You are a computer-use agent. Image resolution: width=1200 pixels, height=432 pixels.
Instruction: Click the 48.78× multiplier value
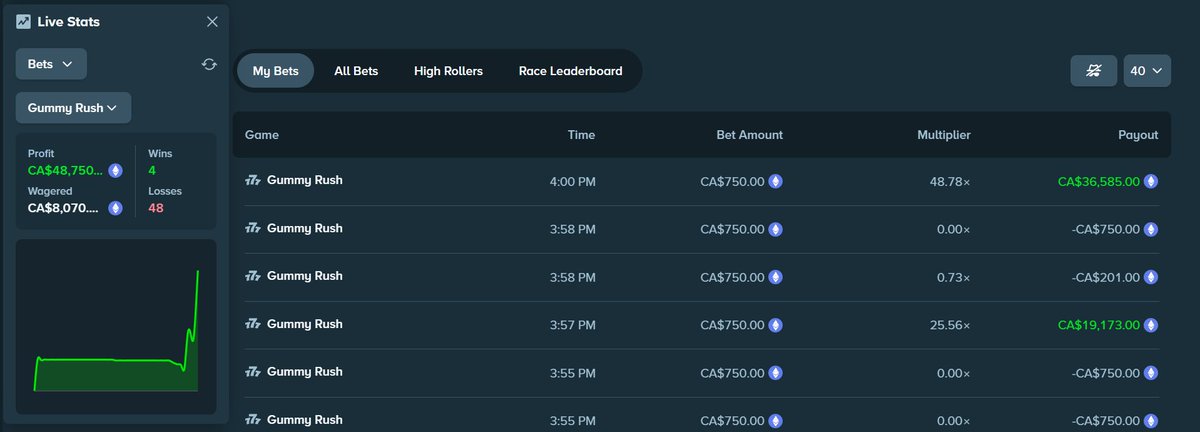pos(949,182)
